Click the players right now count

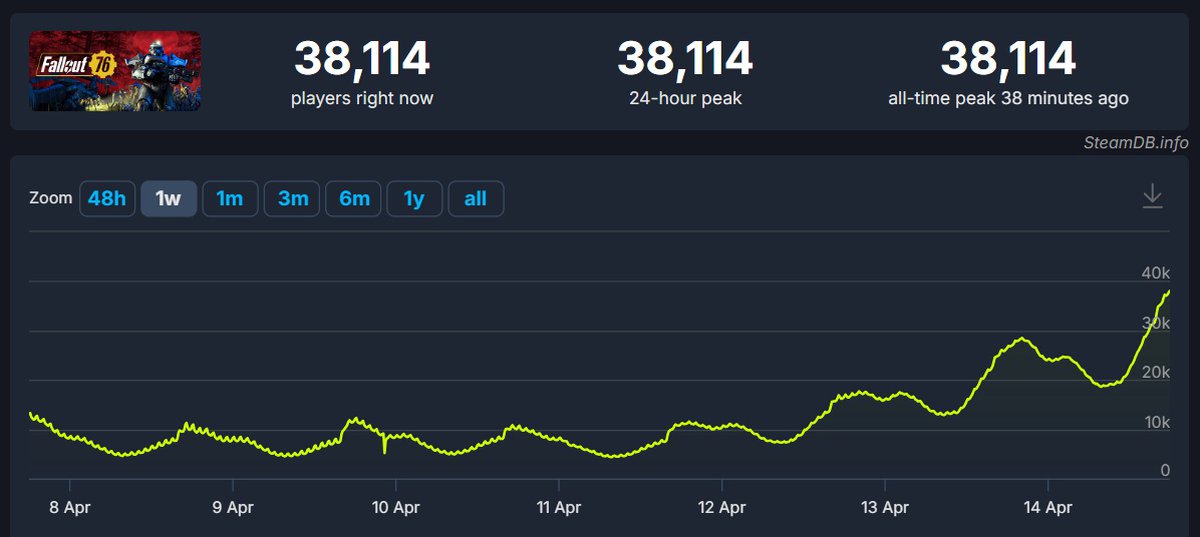pyautogui.click(x=361, y=60)
